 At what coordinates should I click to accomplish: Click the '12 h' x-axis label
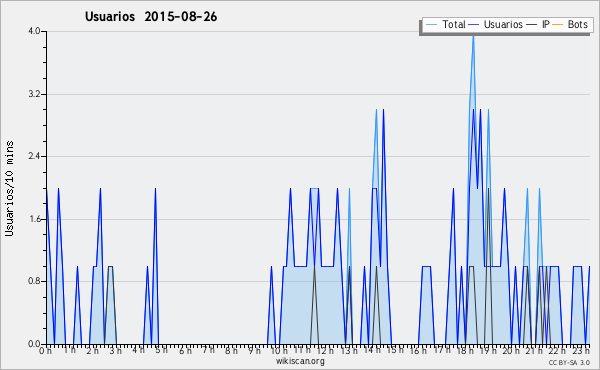[326, 351]
